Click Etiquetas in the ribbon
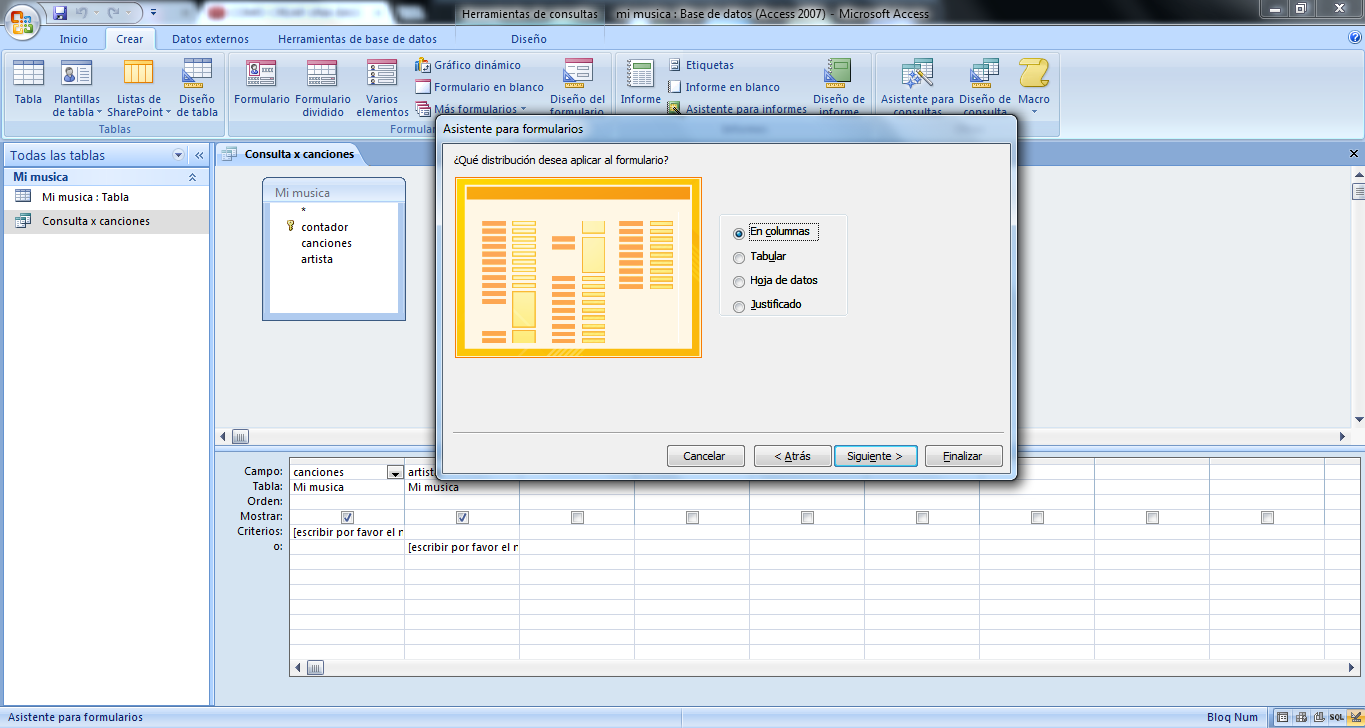Viewport: 1365px width, 728px height. pos(700,65)
